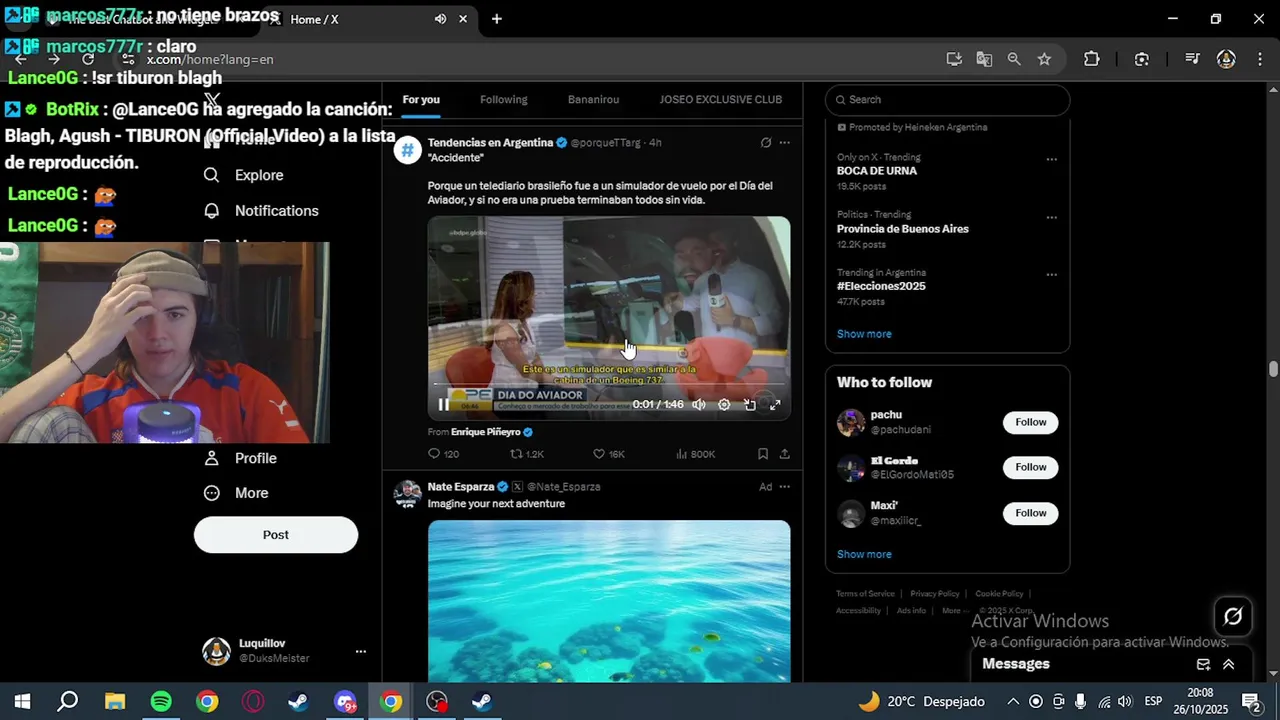1280x720 pixels.
Task: Open Opera GX from the taskbar
Action: coord(253,702)
